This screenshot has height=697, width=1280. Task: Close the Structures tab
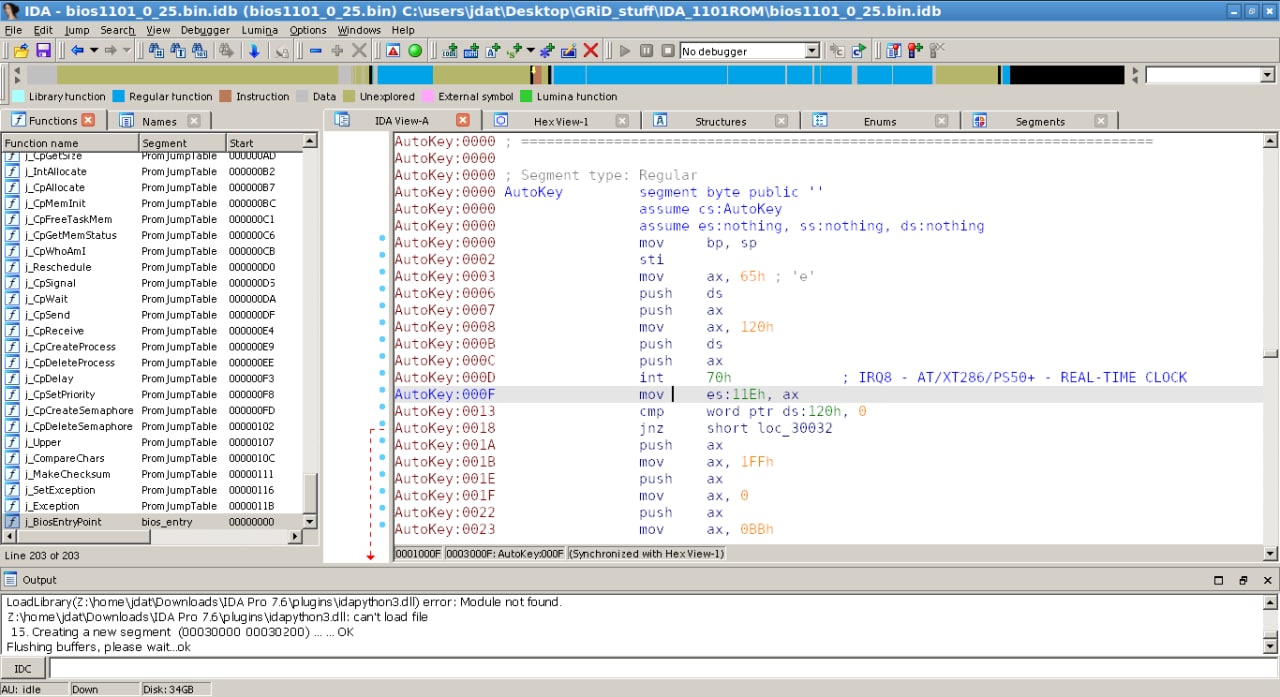click(x=782, y=121)
